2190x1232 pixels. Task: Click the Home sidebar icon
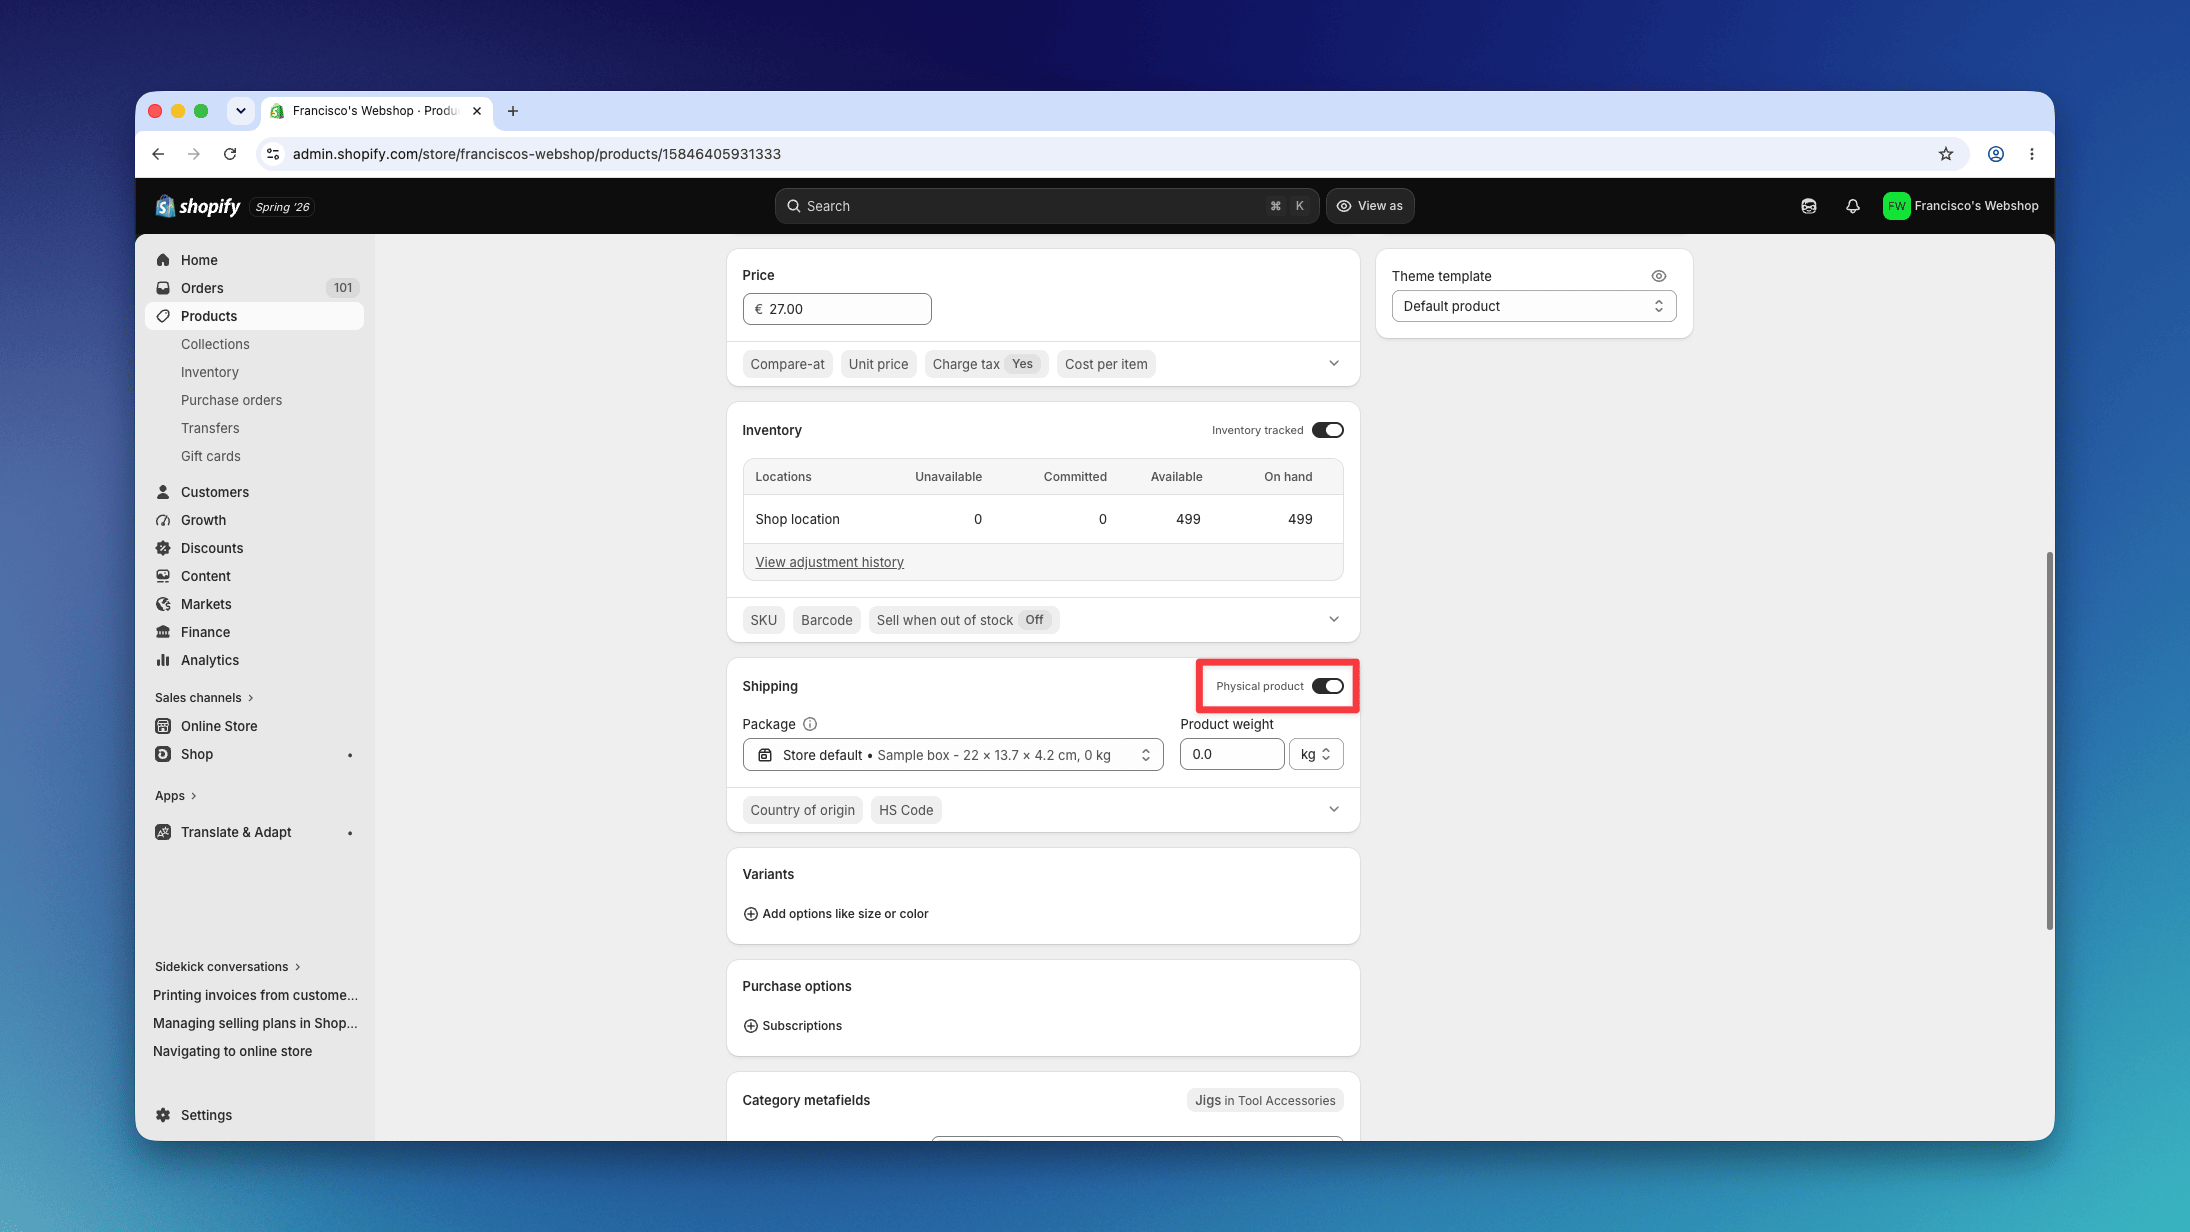pos(163,260)
